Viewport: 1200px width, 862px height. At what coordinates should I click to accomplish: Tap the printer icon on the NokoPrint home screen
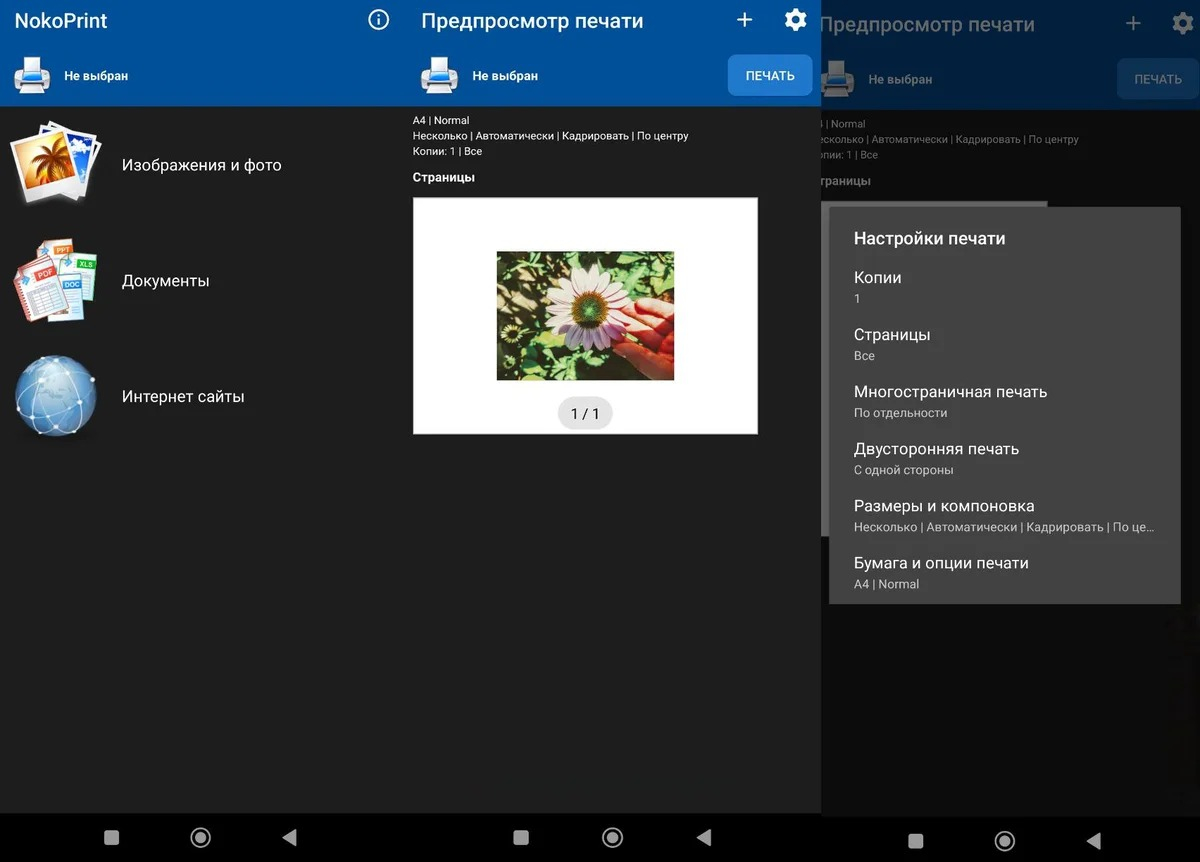pyautogui.click(x=32, y=75)
